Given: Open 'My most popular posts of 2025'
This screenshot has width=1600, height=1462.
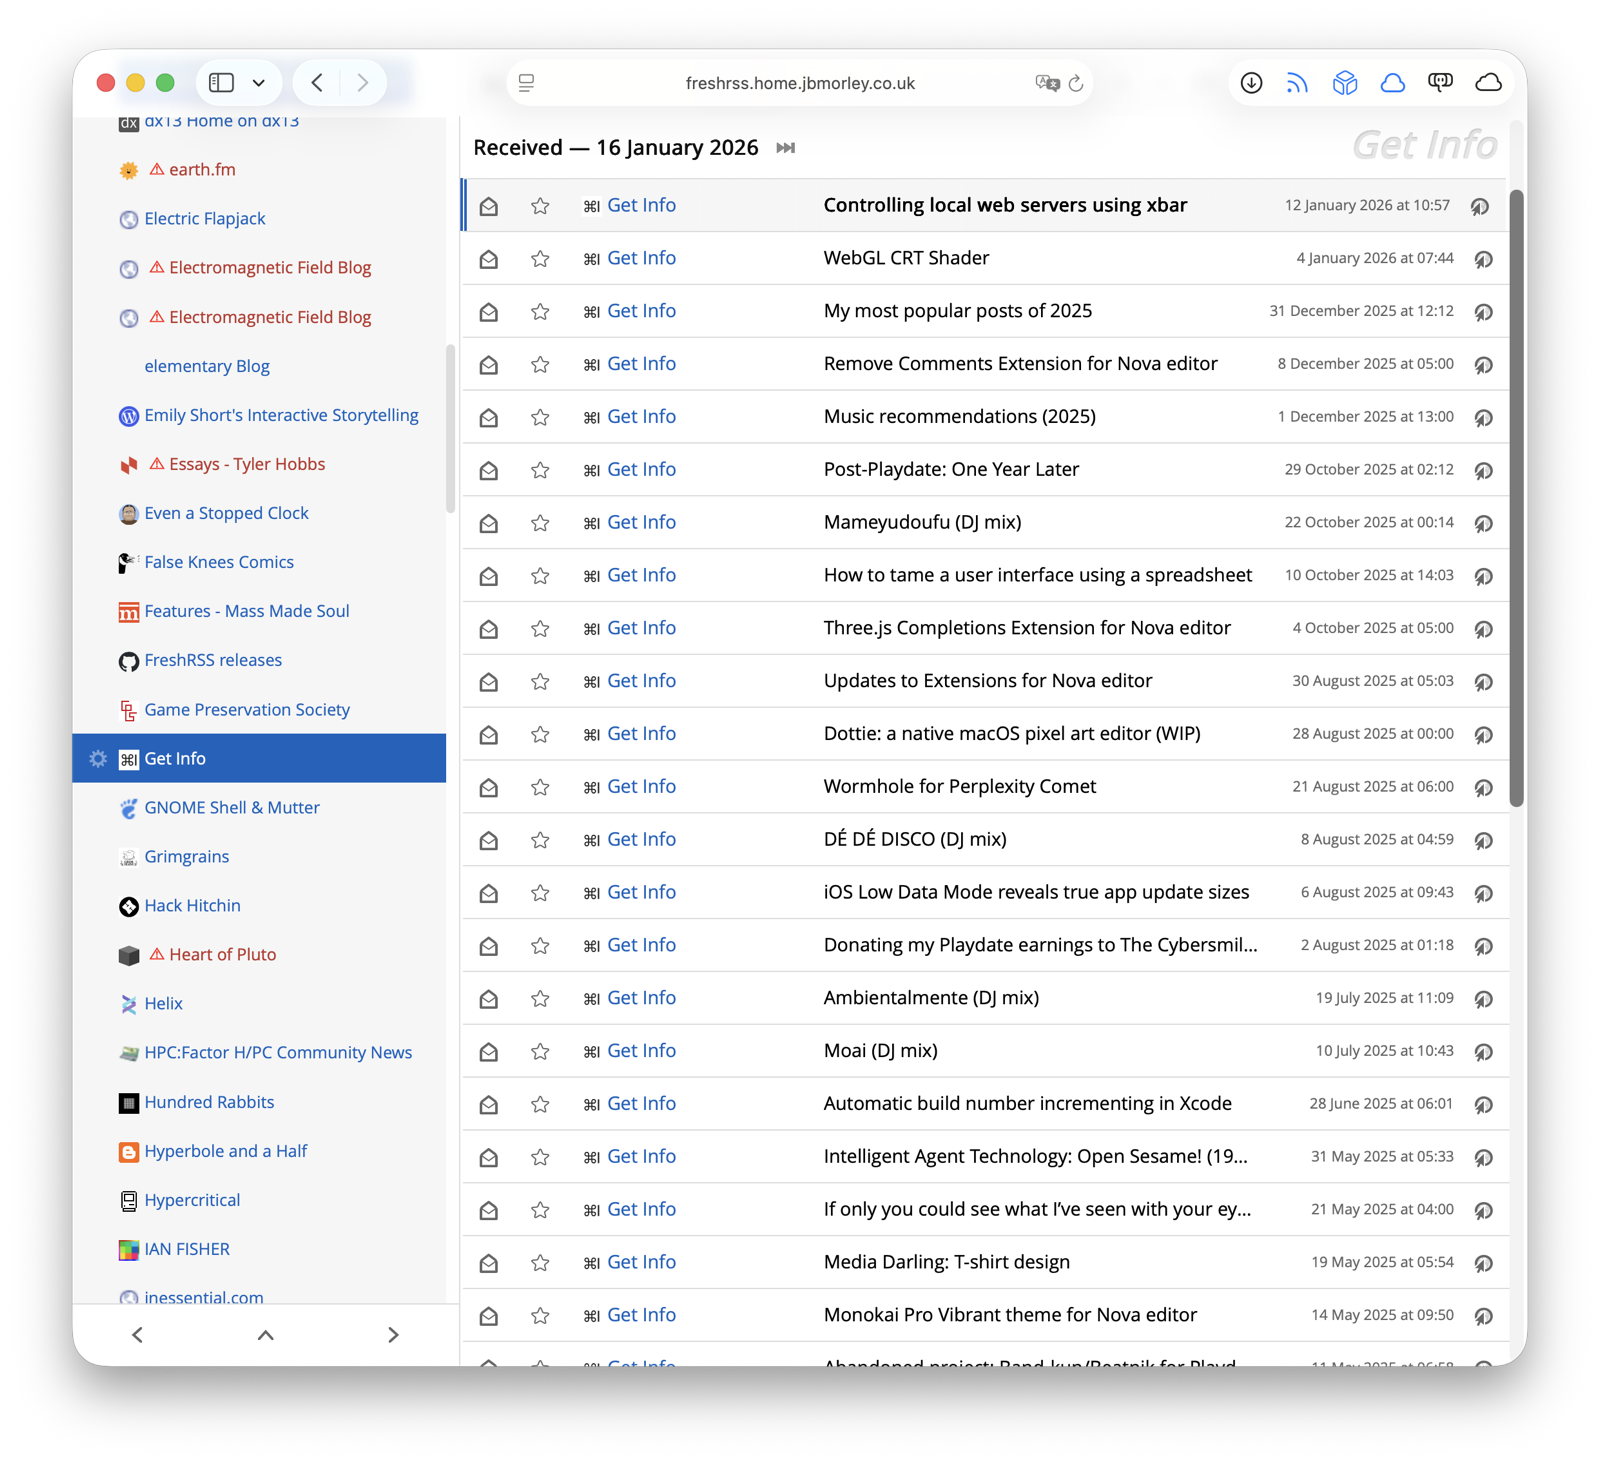Looking at the screenshot, I should 957,311.
